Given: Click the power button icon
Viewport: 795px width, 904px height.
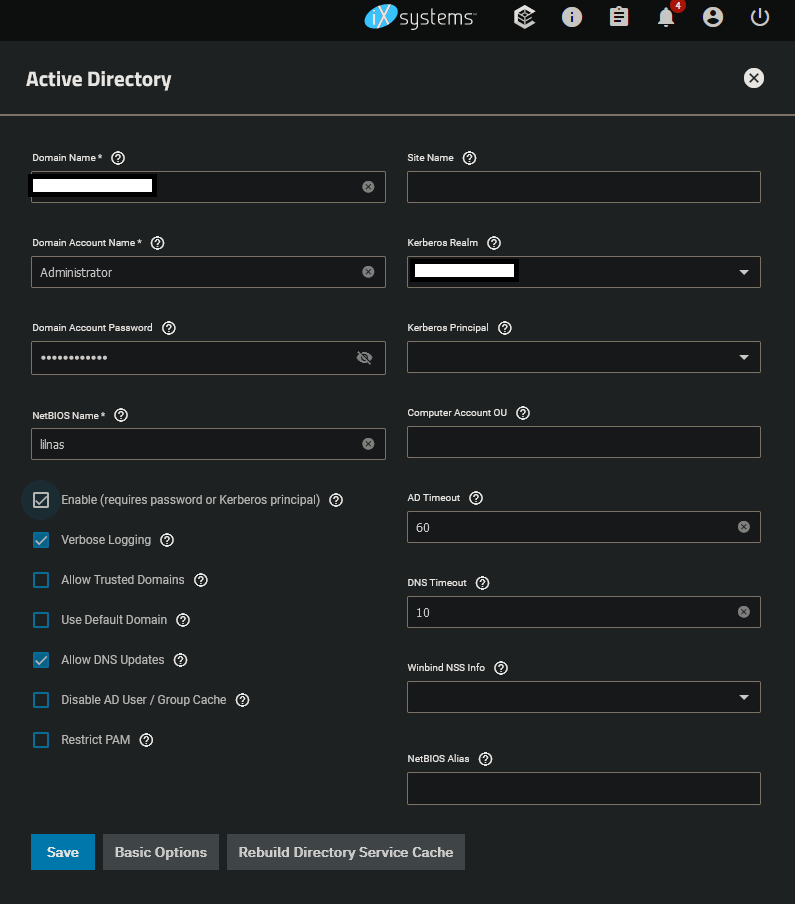Looking at the screenshot, I should tap(760, 17).
